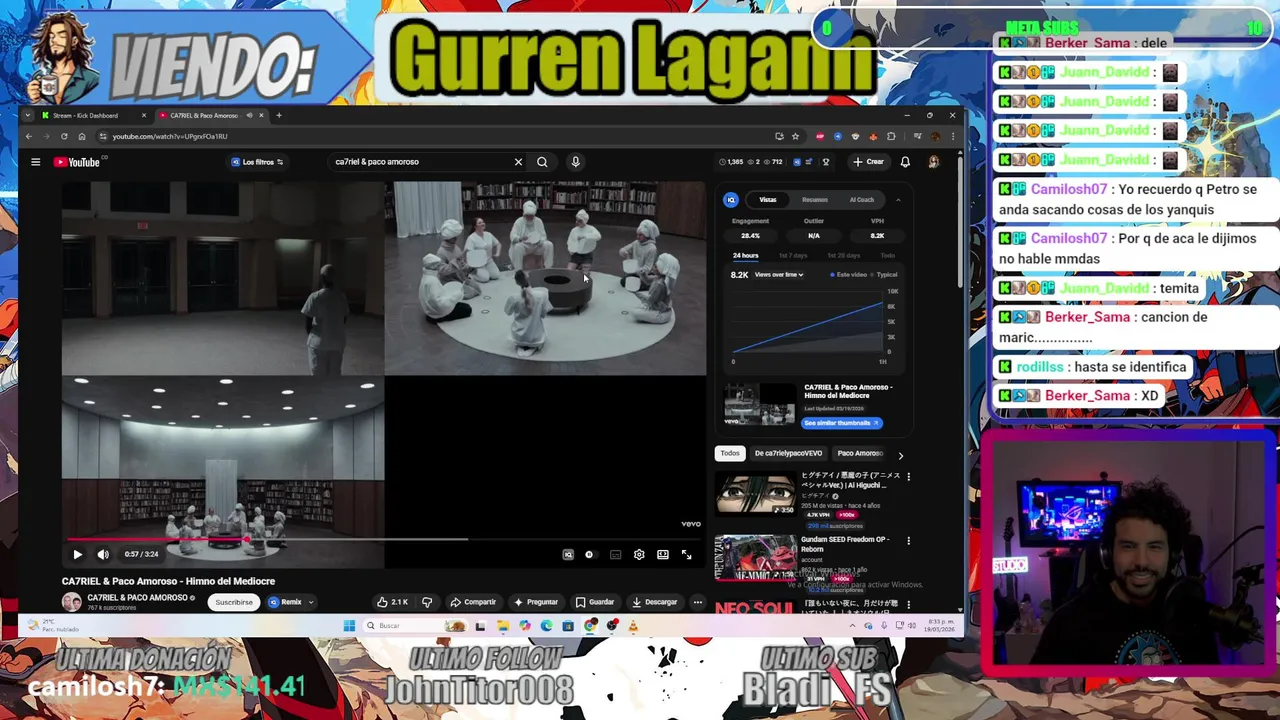
Task: Click See similar thumbnails button
Action: [842, 423]
